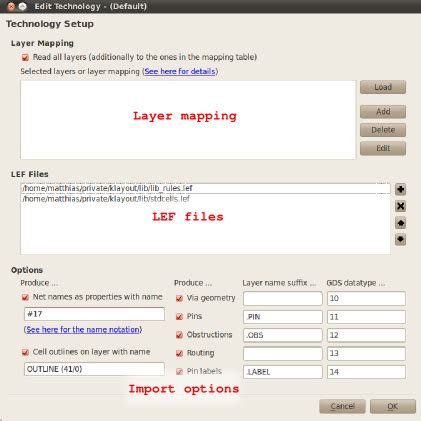Viewport: 421px width, 421px height.
Task: Move selected LEF file down
Action: (400, 239)
